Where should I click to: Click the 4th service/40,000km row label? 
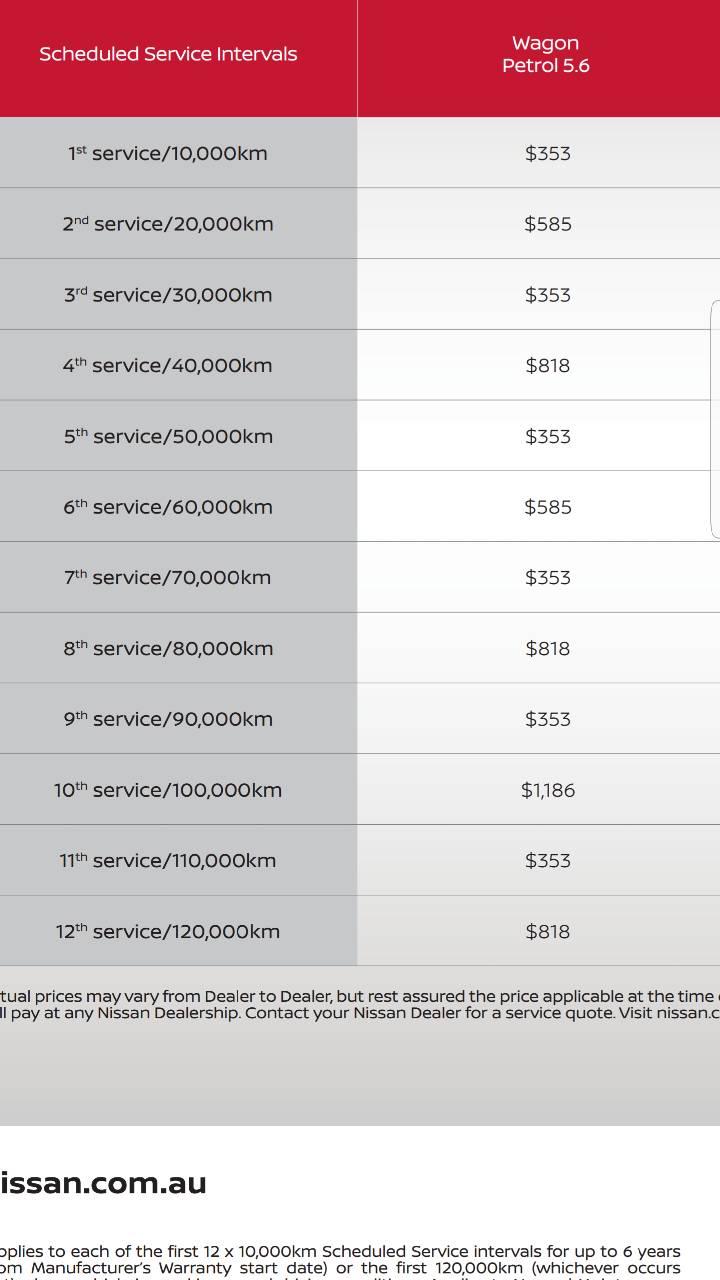[168, 365]
